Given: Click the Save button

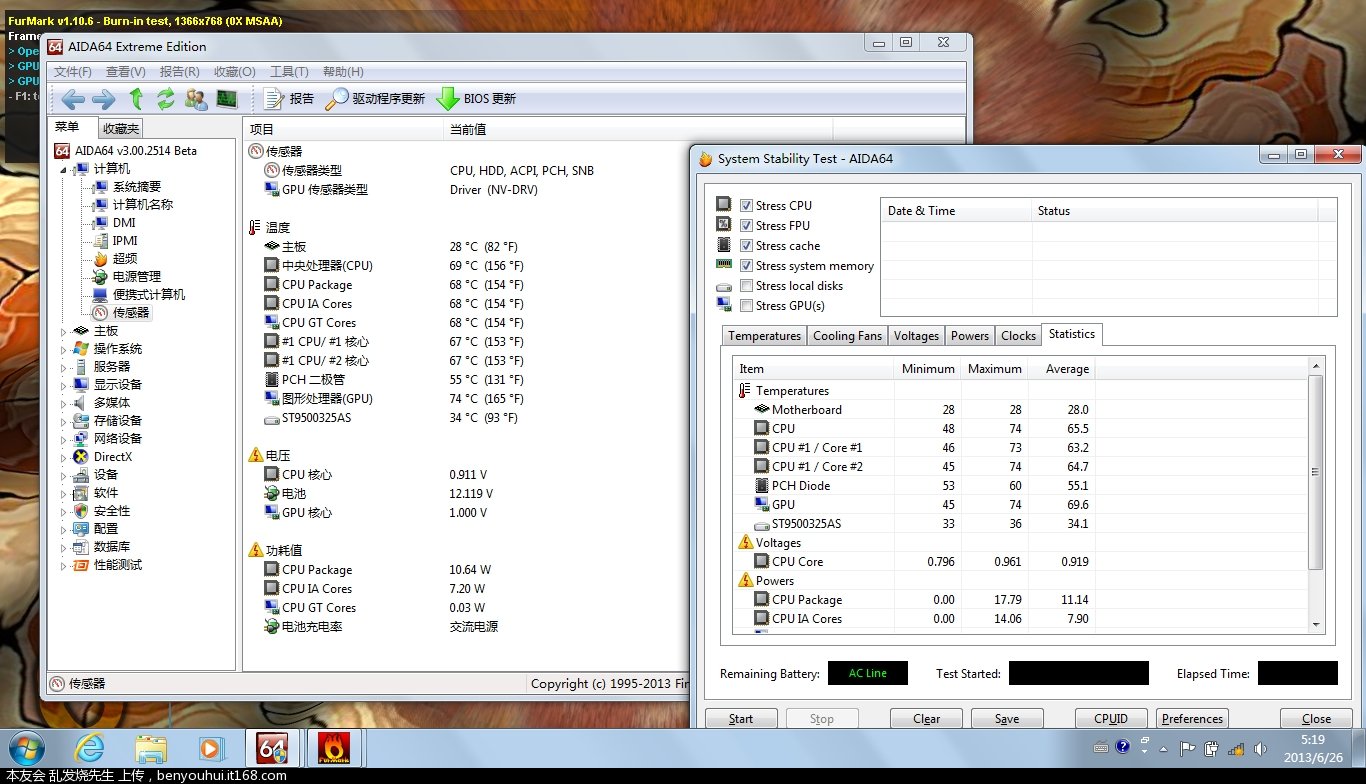Looking at the screenshot, I should 1007,718.
